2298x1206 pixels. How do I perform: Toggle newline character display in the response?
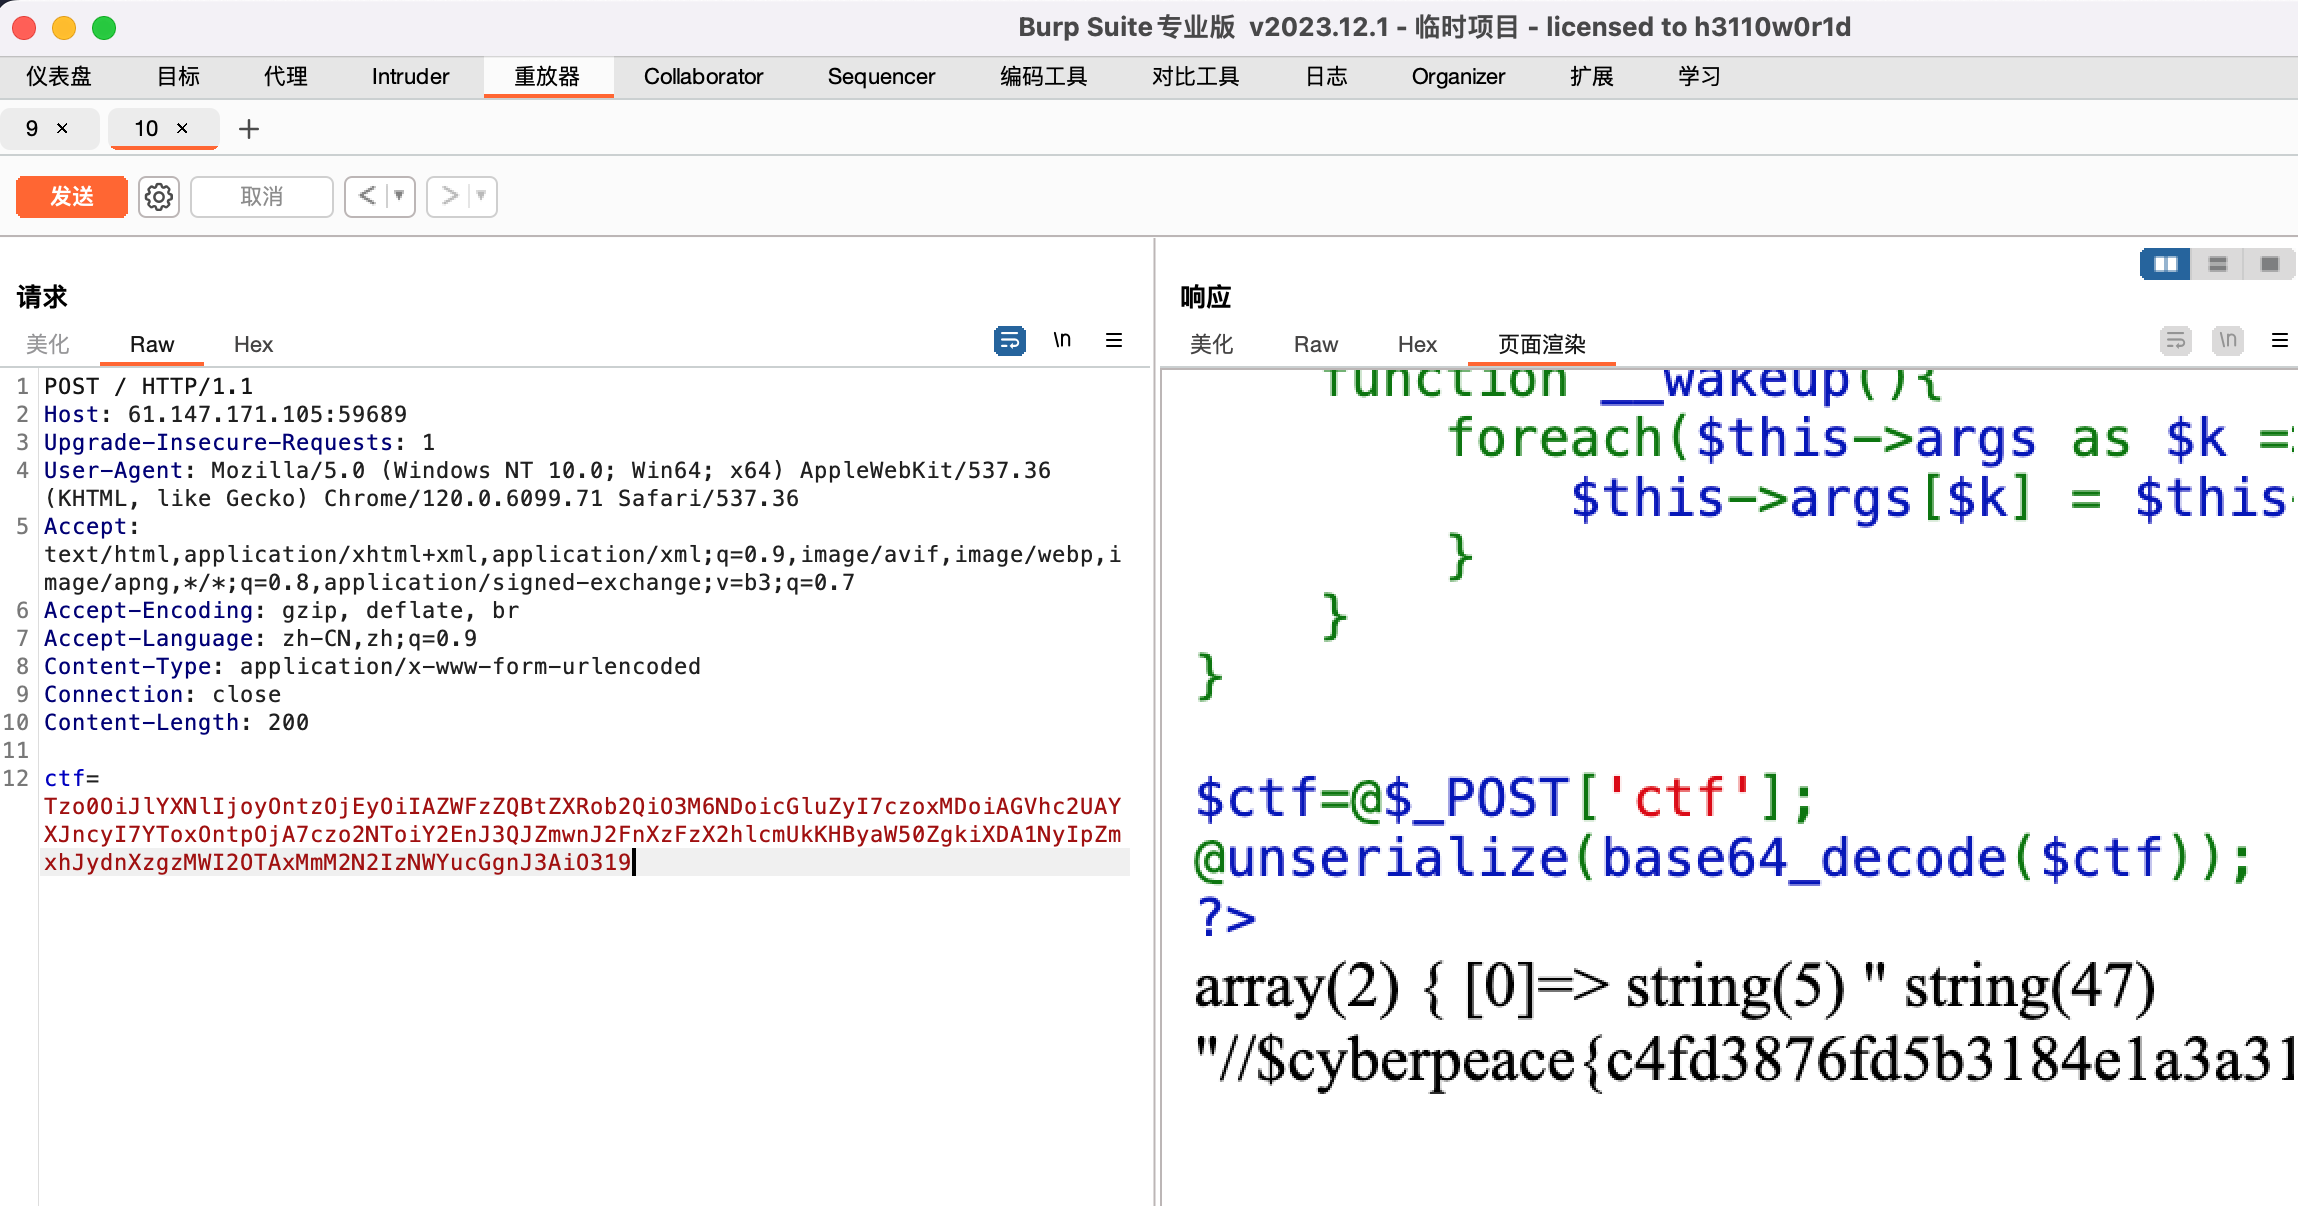(x=2226, y=341)
